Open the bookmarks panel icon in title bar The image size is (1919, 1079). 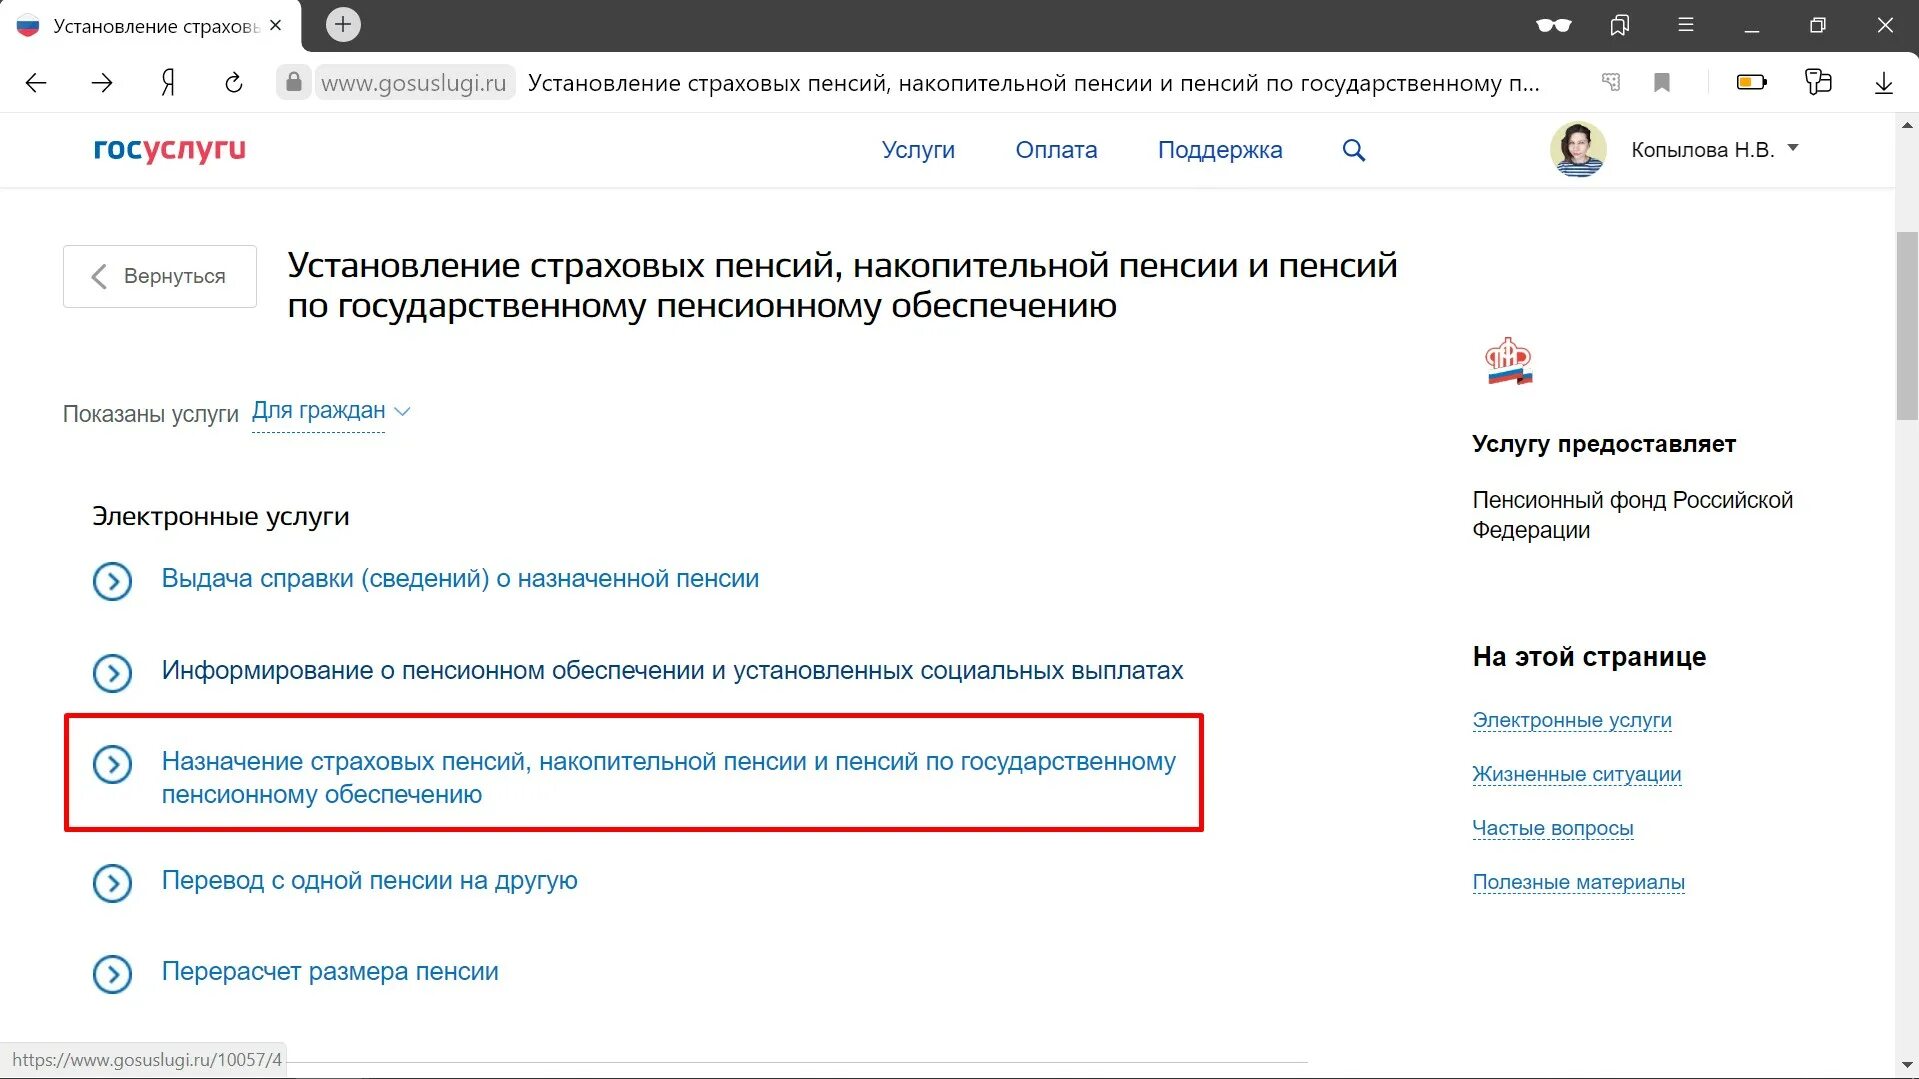pos(1620,25)
